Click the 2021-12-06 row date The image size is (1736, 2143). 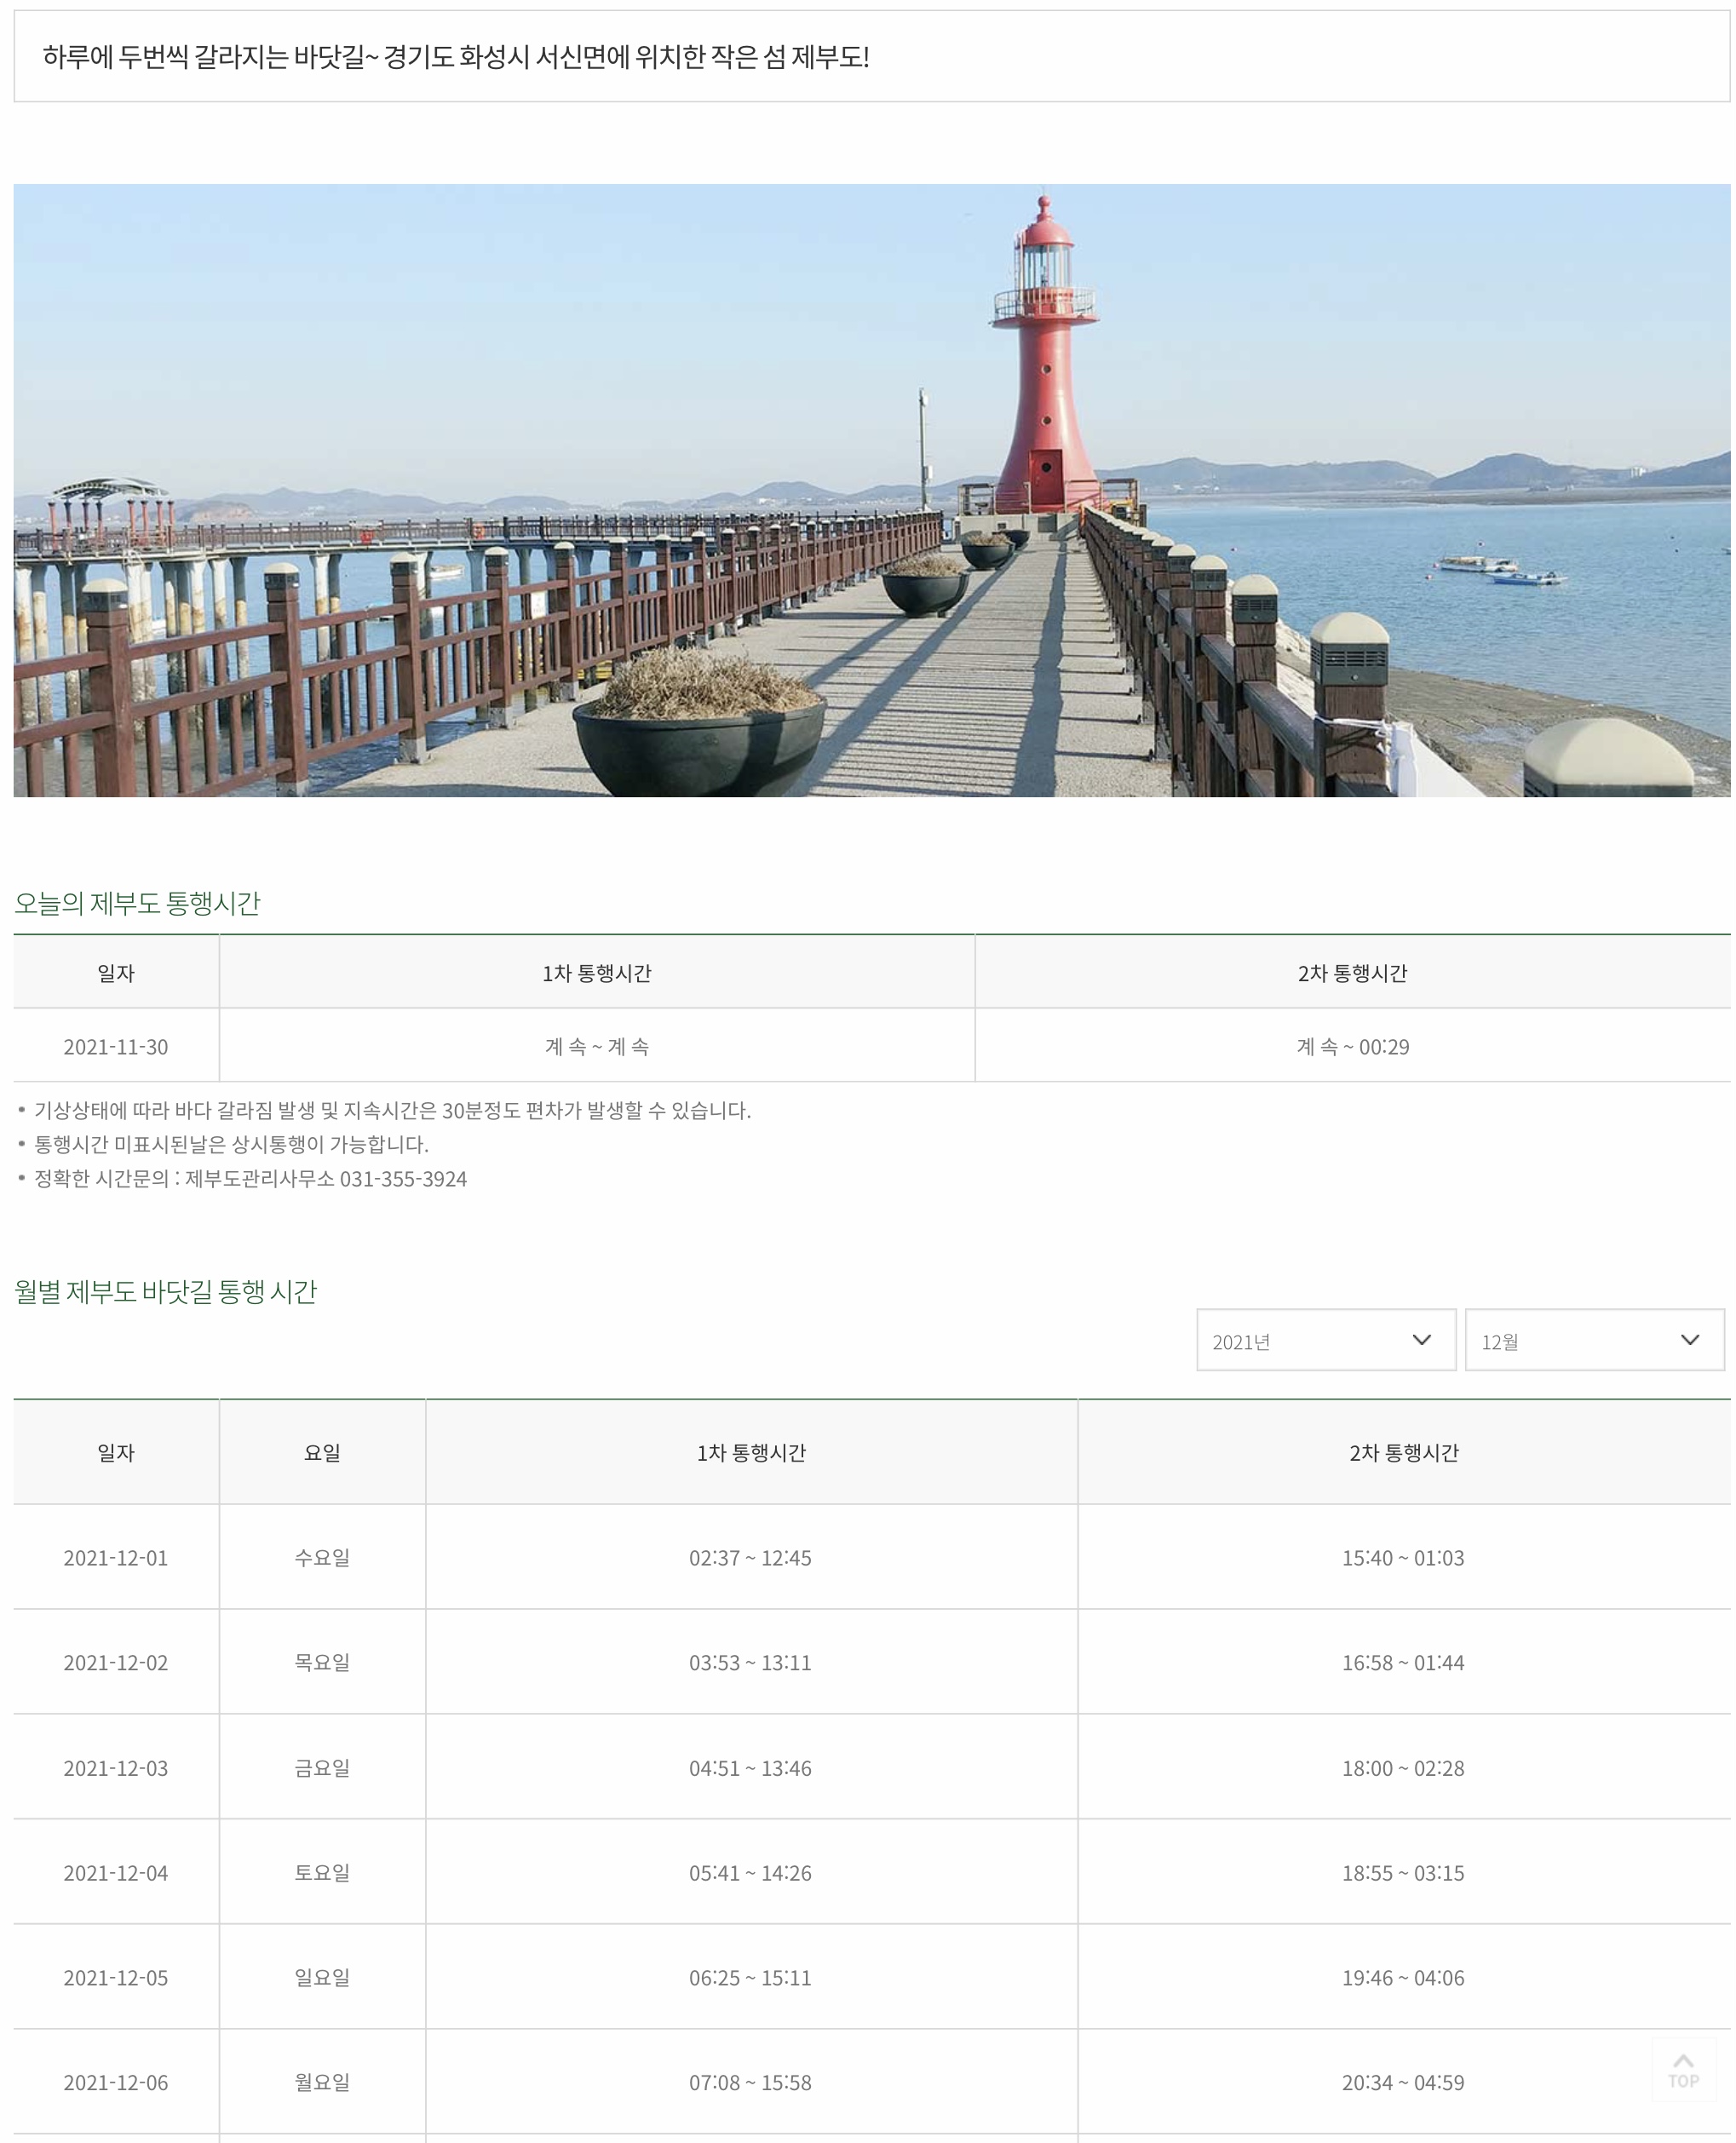point(116,2082)
